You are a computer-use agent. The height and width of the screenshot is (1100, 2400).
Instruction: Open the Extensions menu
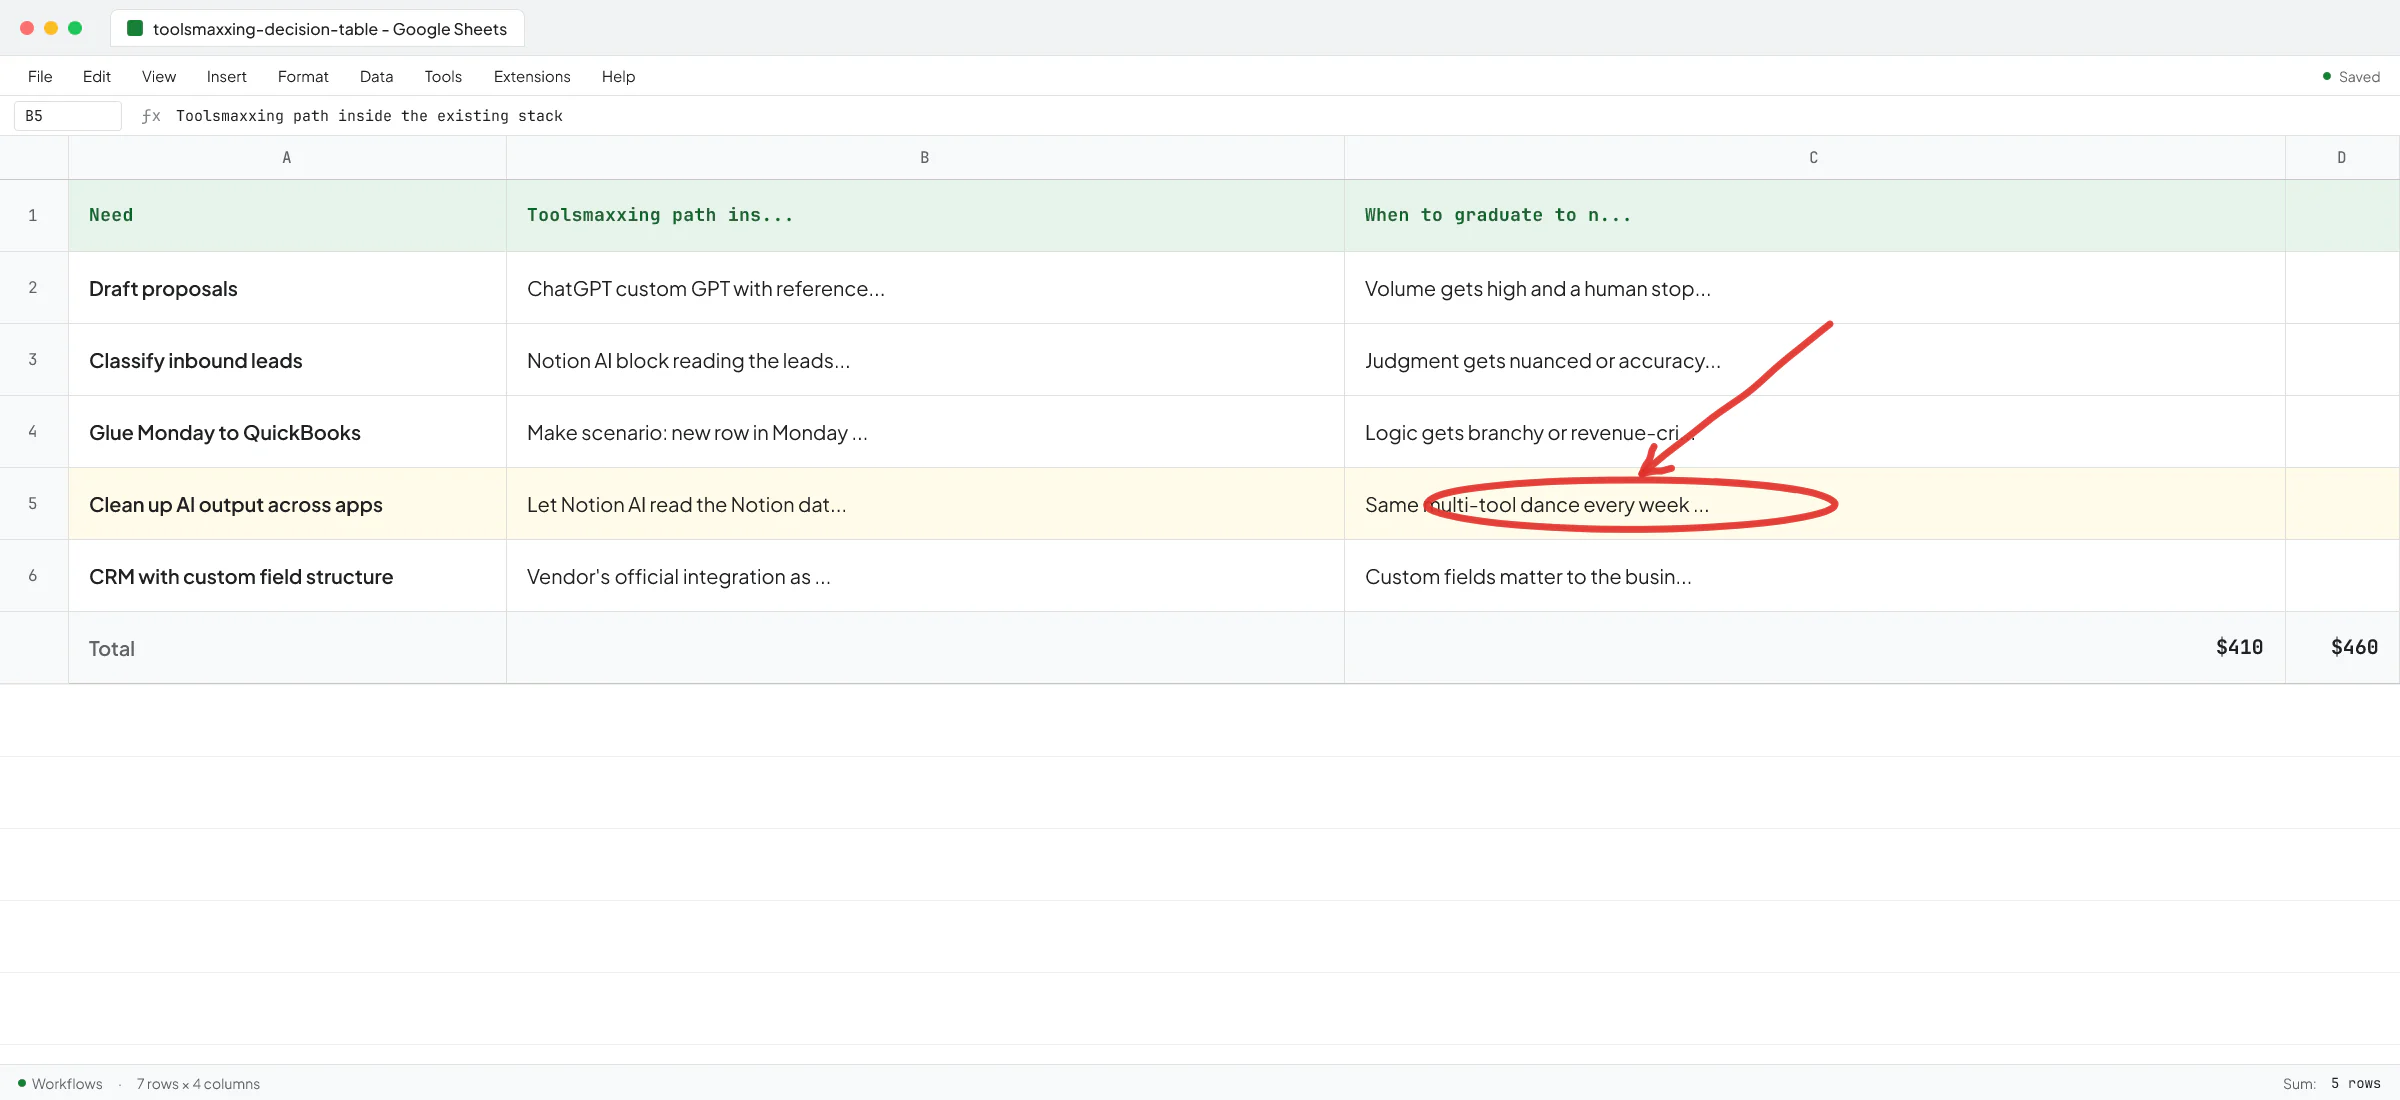[532, 77]
